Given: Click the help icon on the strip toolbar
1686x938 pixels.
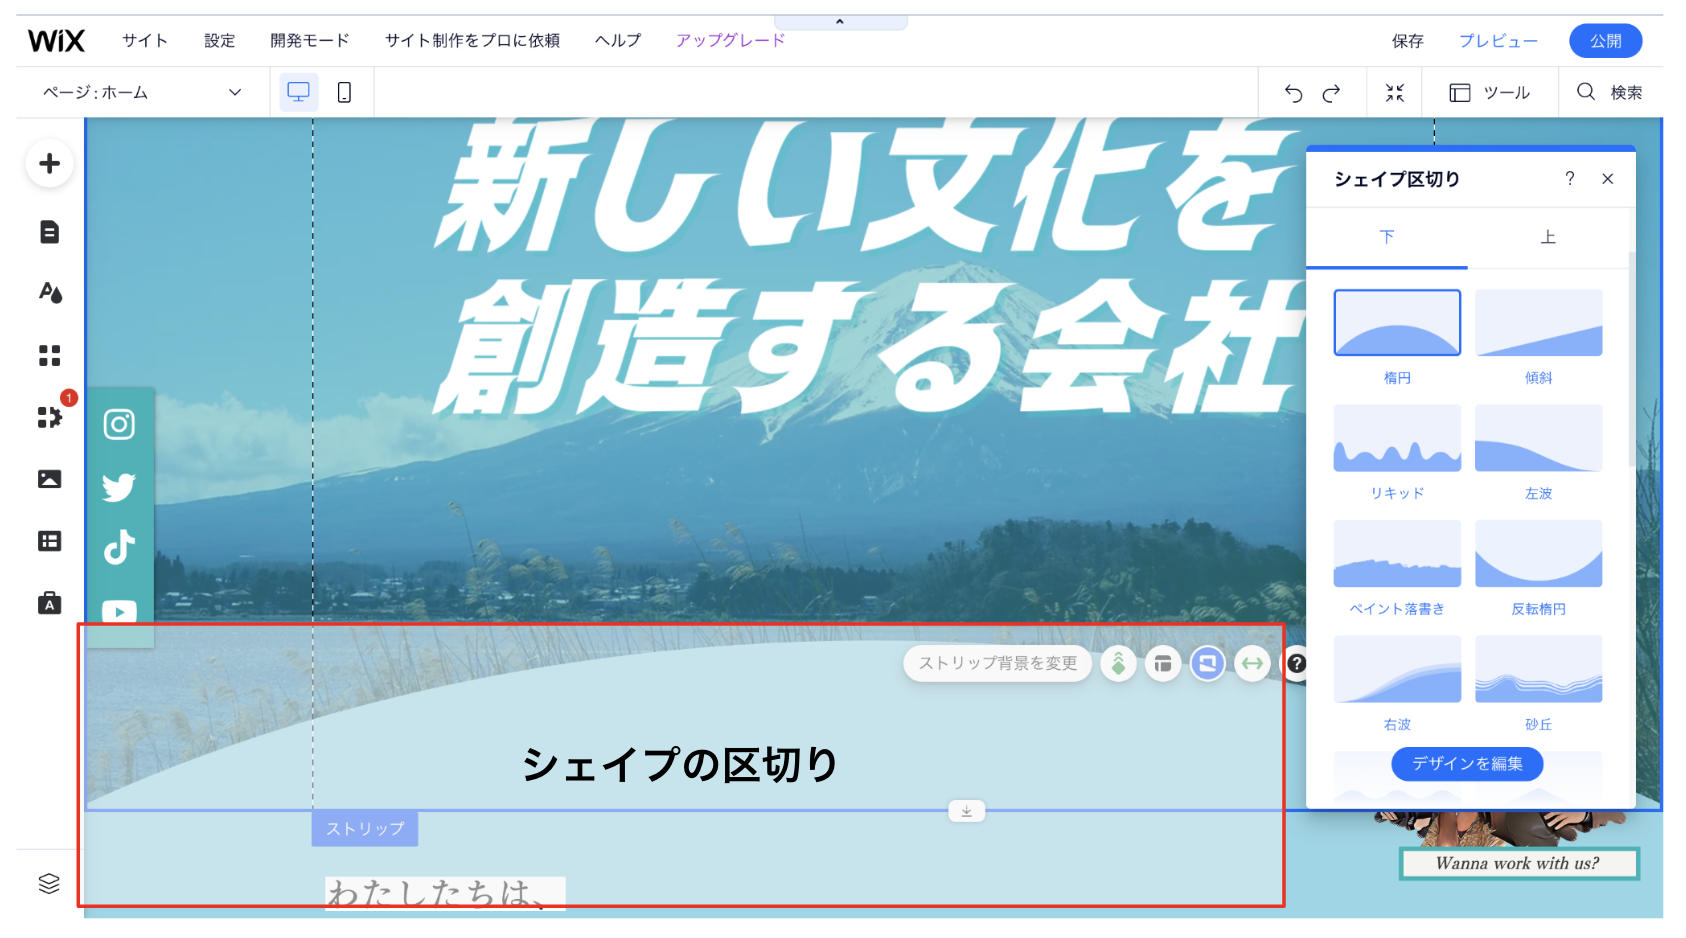Looking at the screenshot, I should [1297, 663].
